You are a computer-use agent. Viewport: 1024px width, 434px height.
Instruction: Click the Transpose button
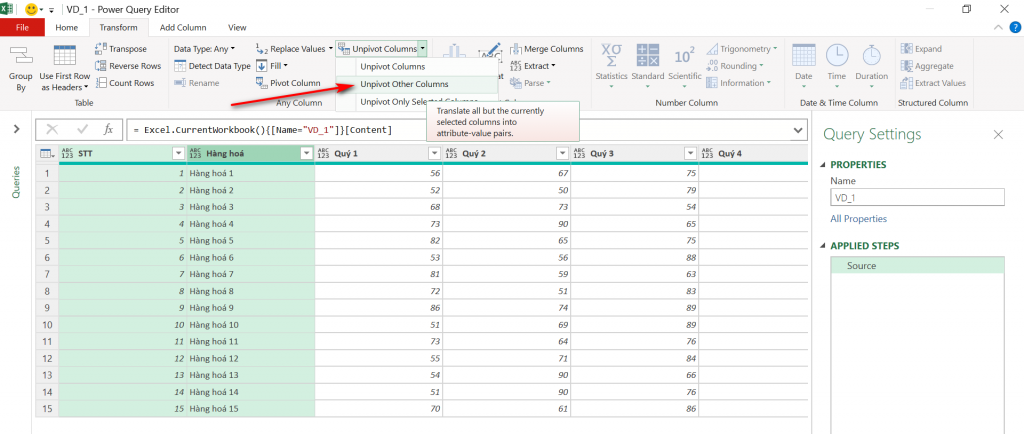tap(121, 49)
